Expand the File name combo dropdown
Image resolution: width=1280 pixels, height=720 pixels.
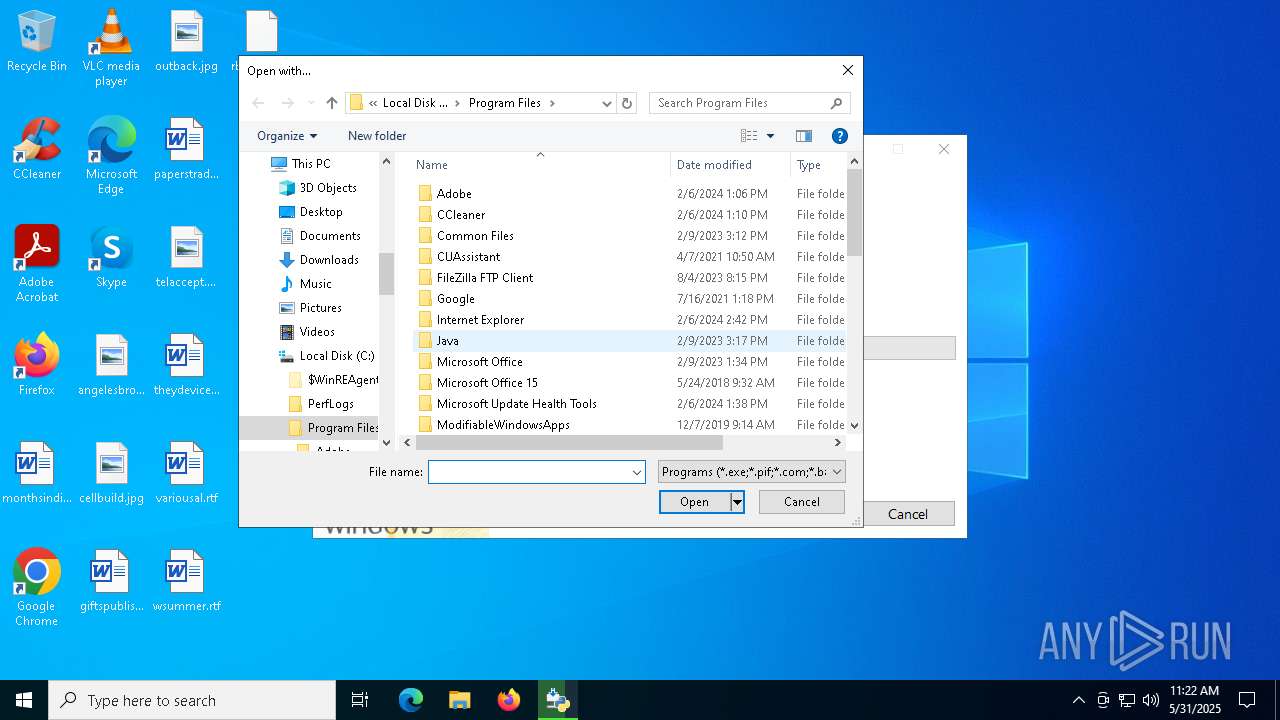(636, 472)
